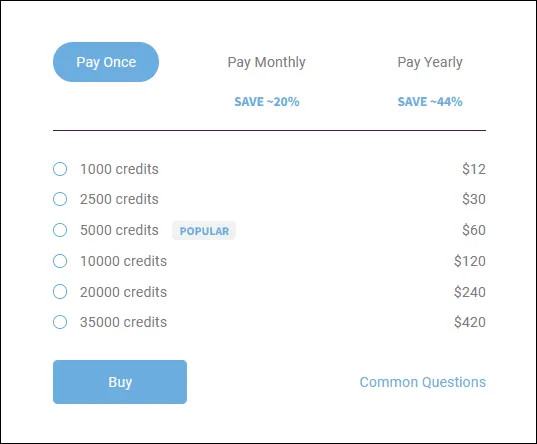Select the Pay Once tab
The height and width of the screenshot is (444, 537).
[106, 62]
